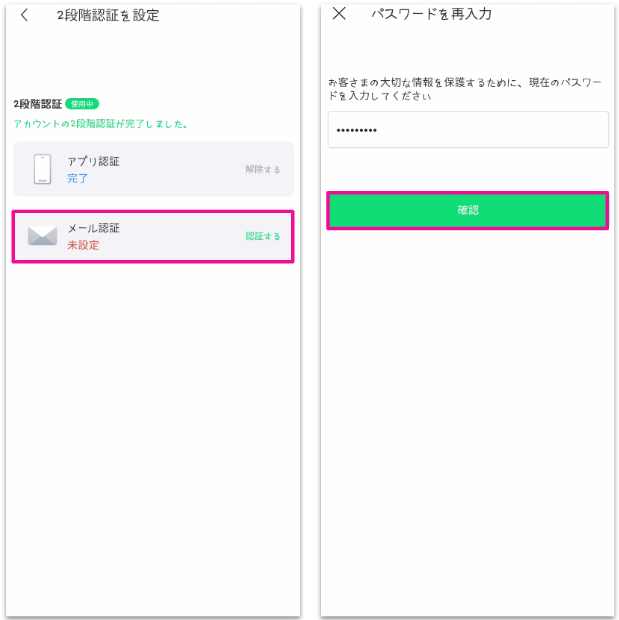Screen dimensions: 619x620
Task: Tap the back arrow icon
Action: click(24, 15)
